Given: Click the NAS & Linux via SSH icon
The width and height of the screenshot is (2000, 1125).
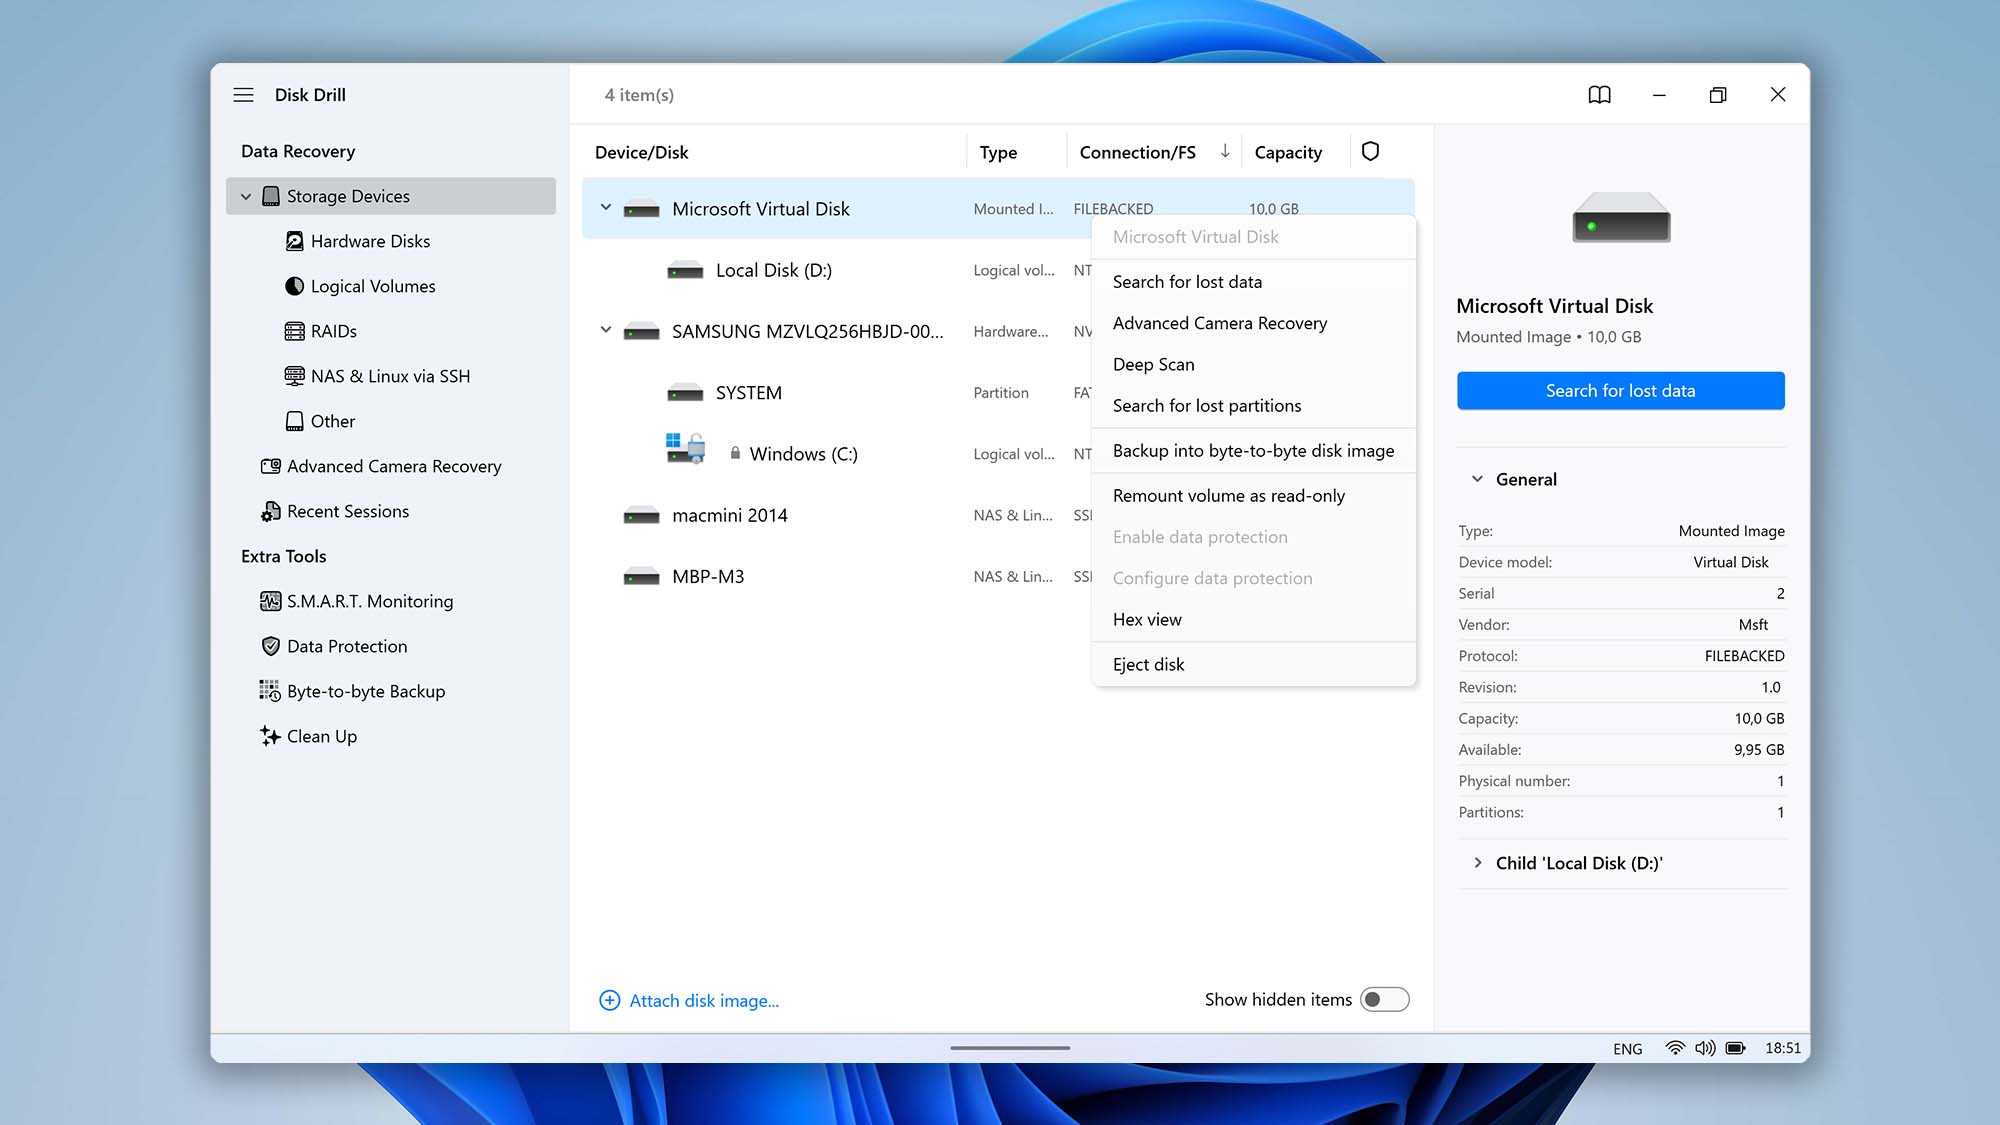Looking at the screenshot, I should click(x=295, y=376).
